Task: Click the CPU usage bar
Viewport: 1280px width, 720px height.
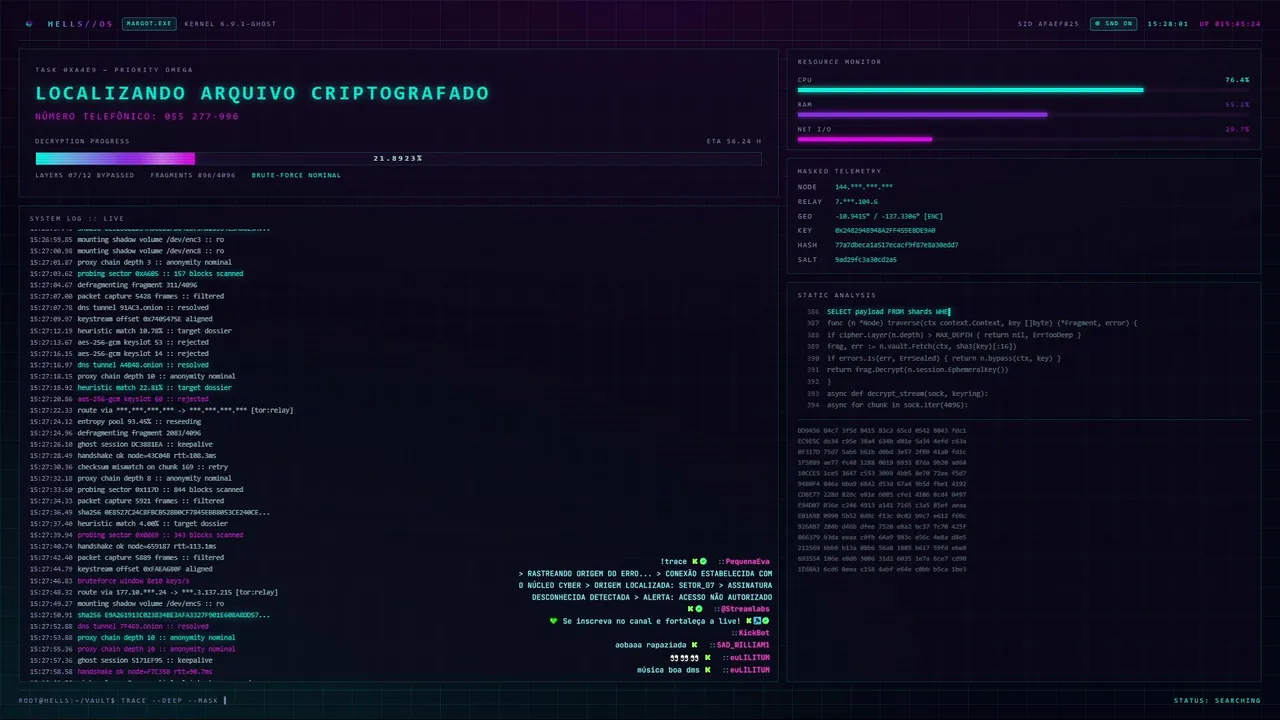Action: click(1023, 90)
